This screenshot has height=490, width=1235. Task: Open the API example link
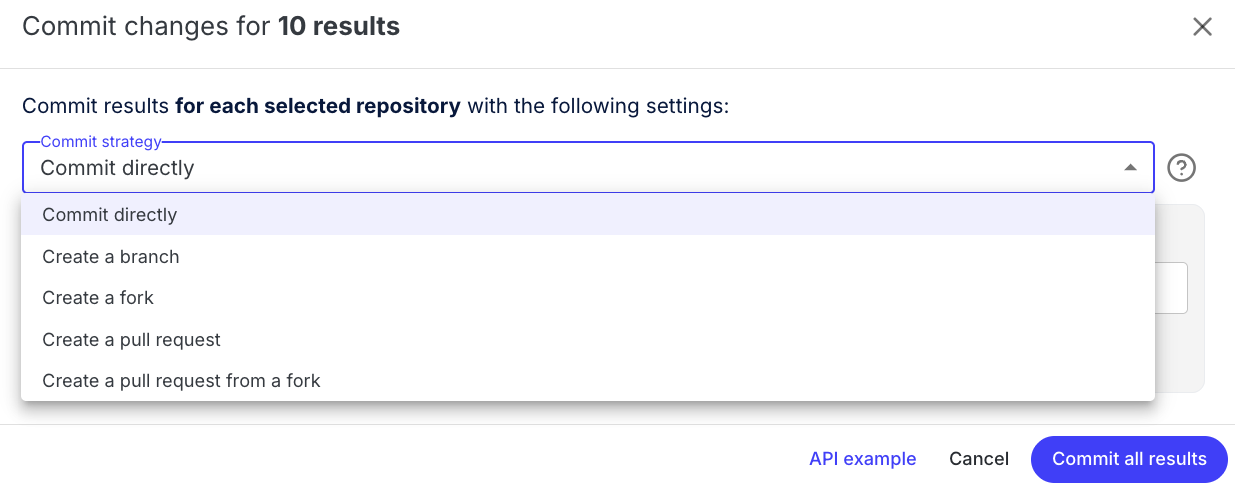click(862, 459)
